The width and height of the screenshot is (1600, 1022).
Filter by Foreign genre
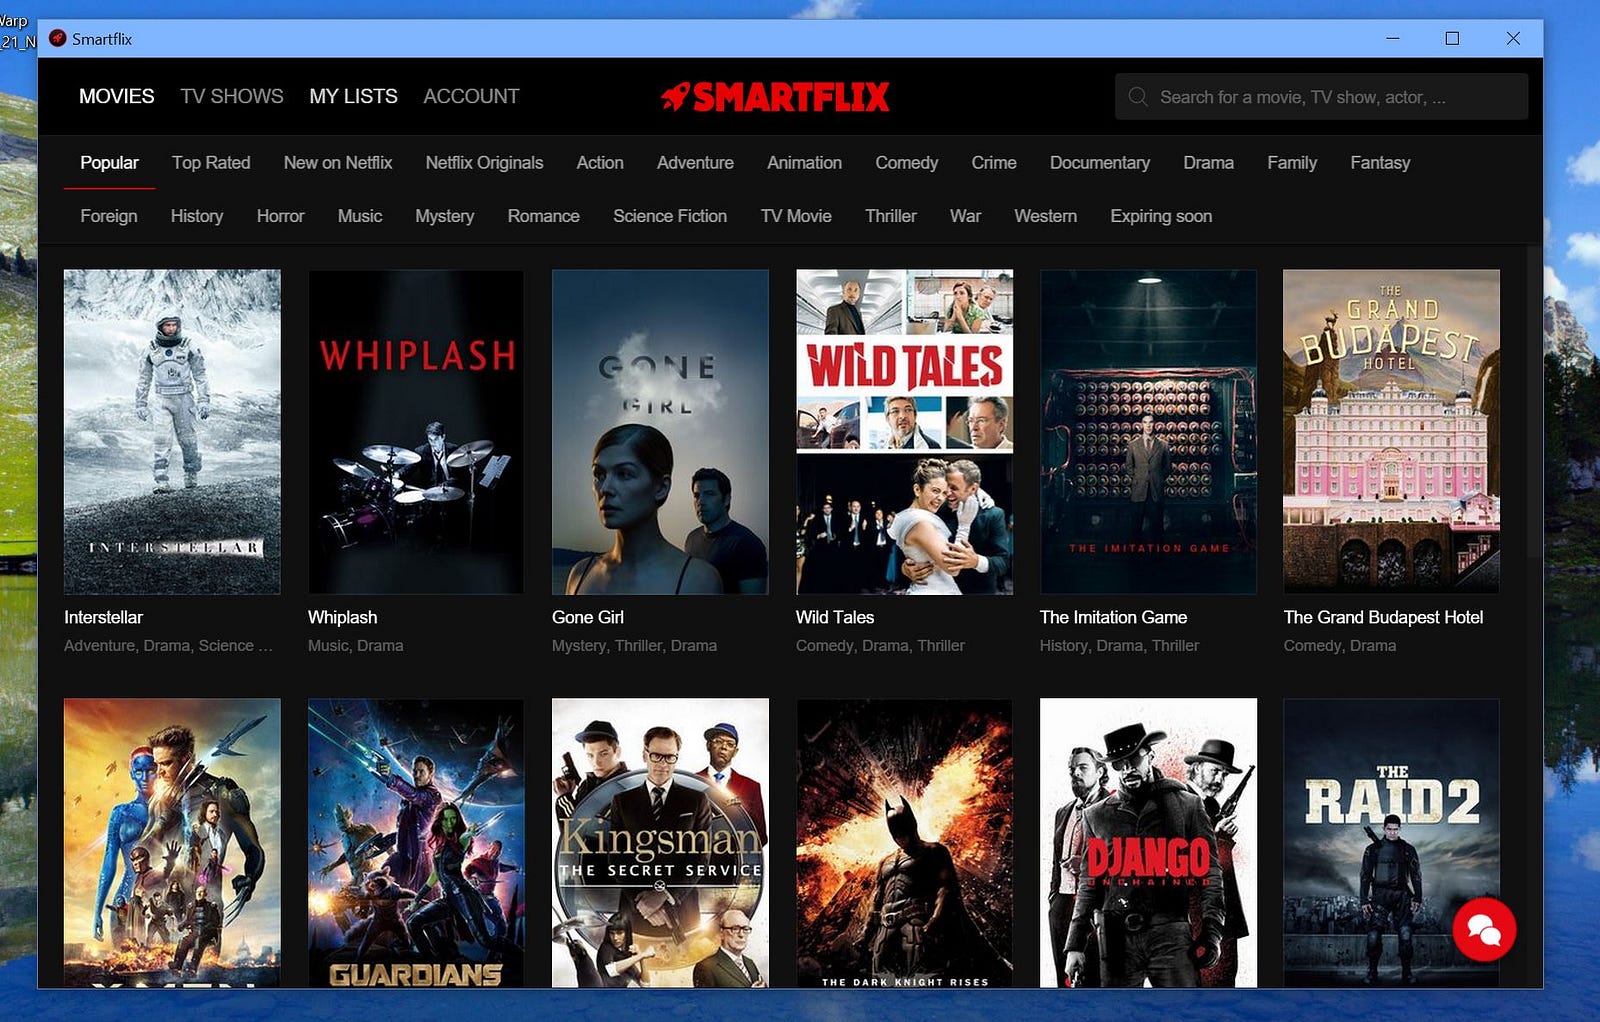pos(109,216)
